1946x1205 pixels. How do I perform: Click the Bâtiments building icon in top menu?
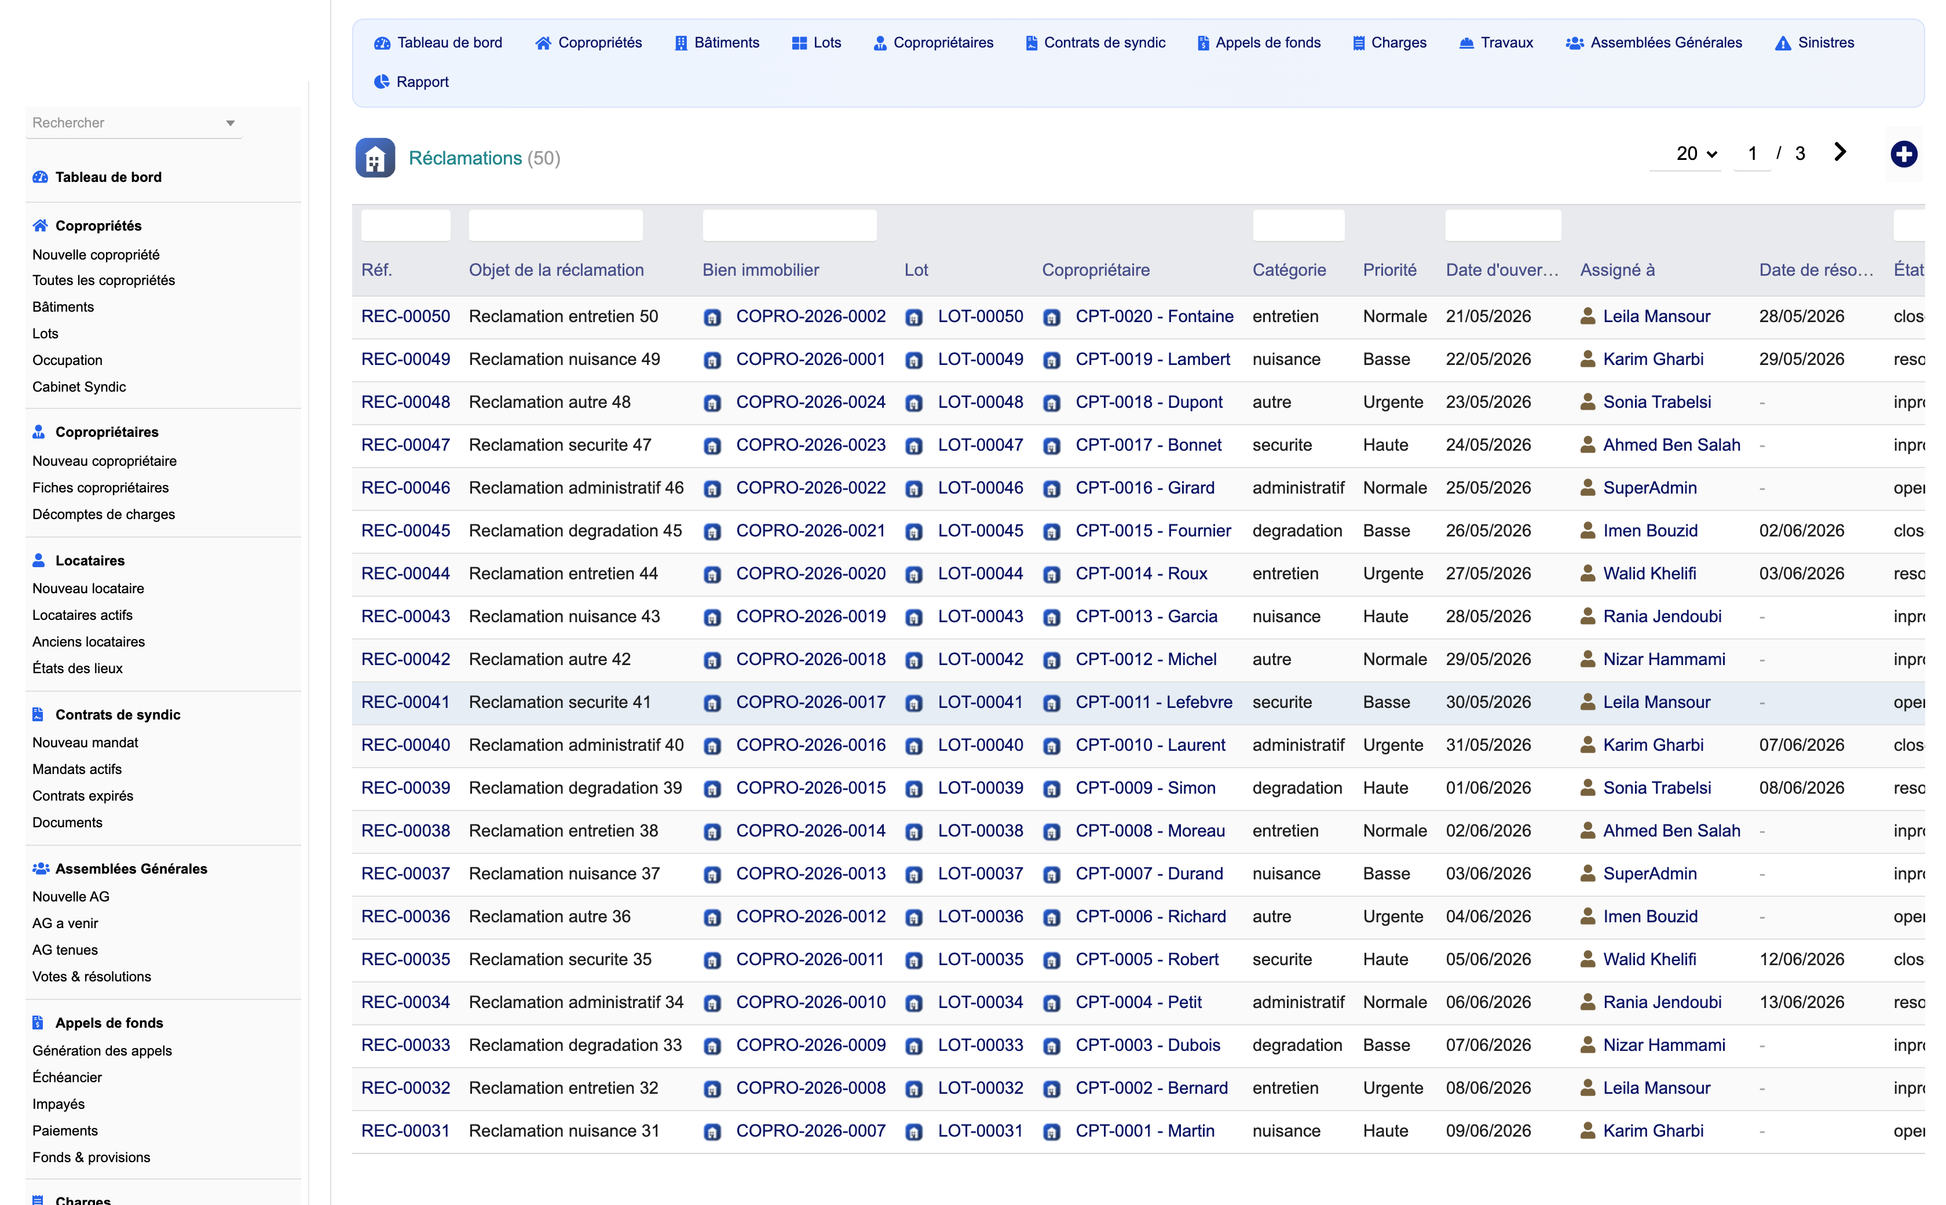coord(681,43)
